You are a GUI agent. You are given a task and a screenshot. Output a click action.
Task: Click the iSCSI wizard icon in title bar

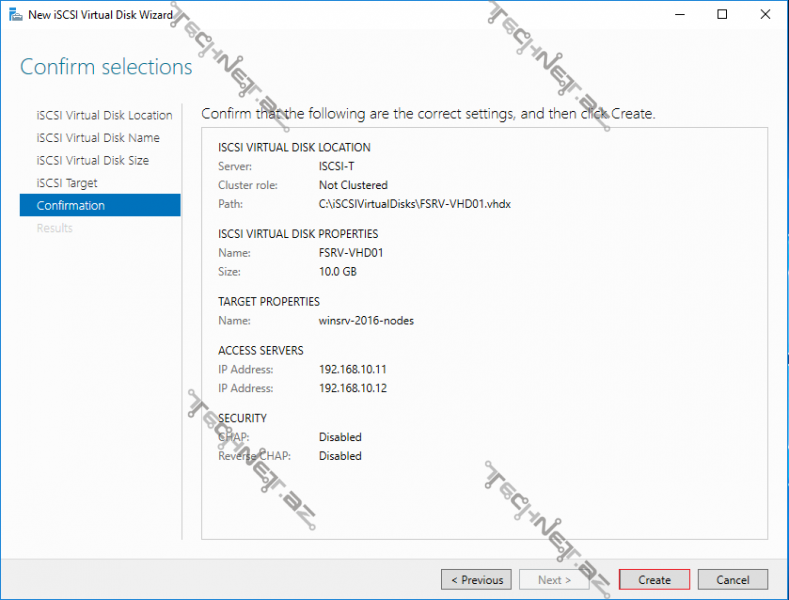(14, 15)
